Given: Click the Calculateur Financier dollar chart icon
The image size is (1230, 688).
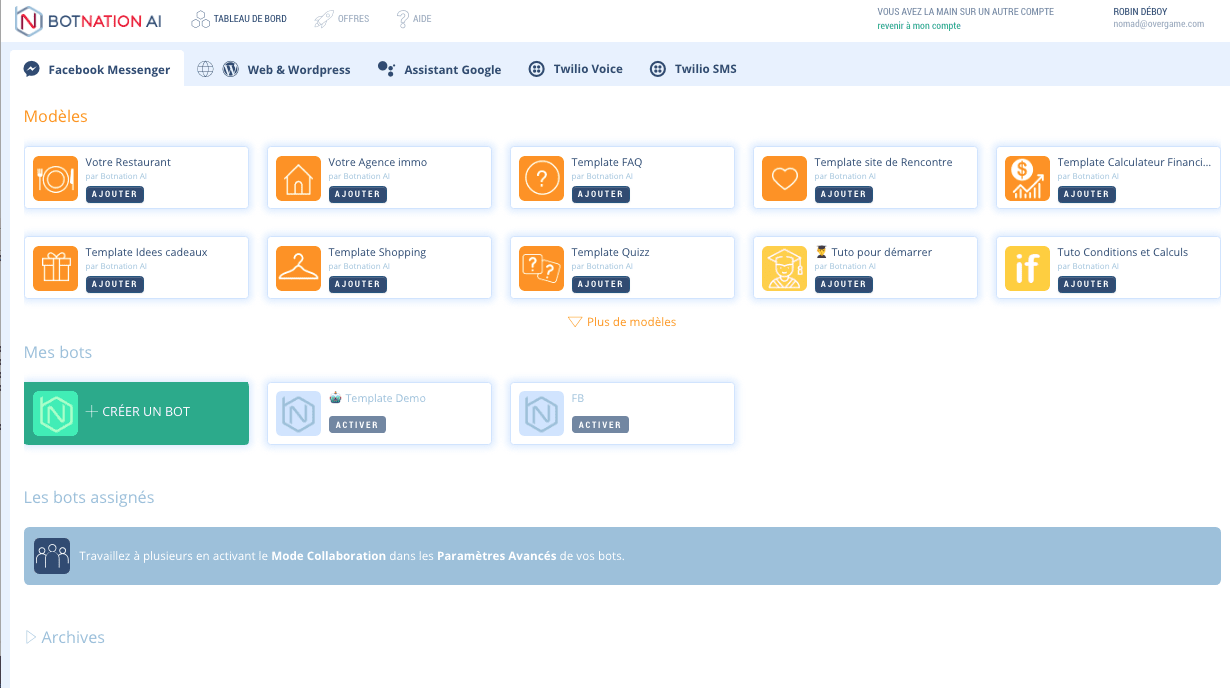Looking at the screenshot, I should tap(1027, 178).
